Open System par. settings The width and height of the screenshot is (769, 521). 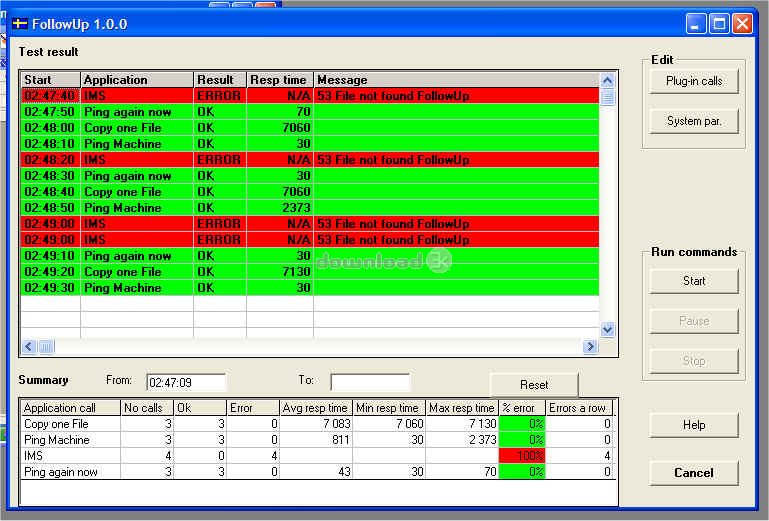tap(694, 121)
